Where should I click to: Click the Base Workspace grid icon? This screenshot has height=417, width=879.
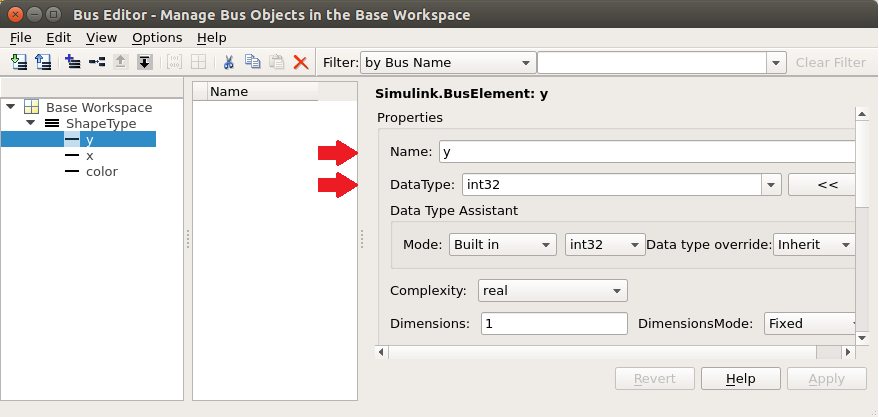click(31, 107)
